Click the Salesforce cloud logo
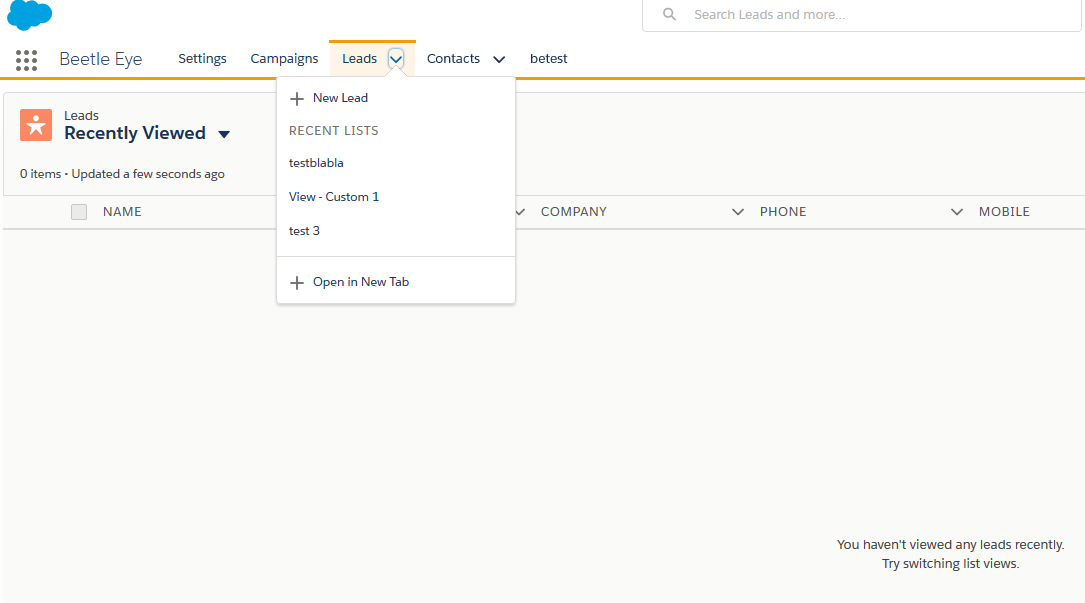The height and width of the screenshot is (603, 1085). click(x=29, y=15)
